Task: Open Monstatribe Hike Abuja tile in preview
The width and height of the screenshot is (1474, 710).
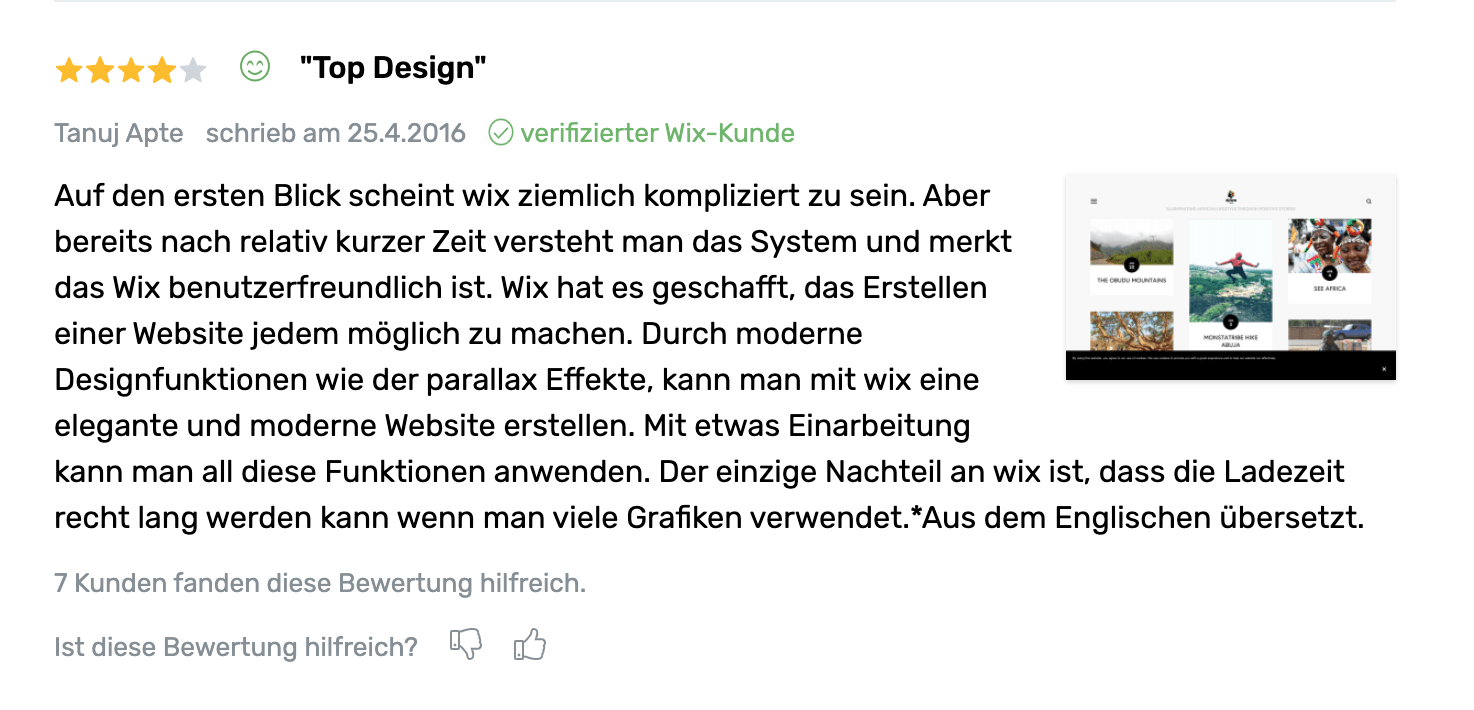Action: click(x=1230, y=285)
